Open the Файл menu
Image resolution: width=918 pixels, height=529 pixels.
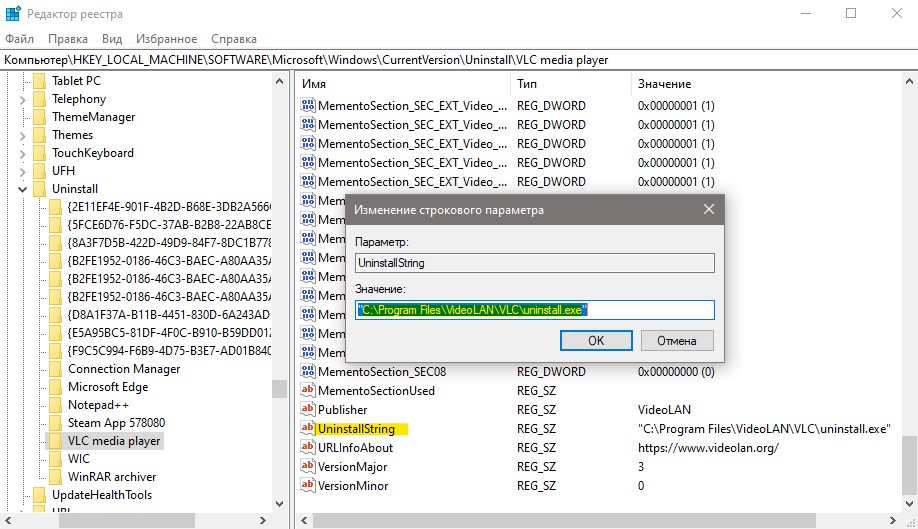pyautogui.click(x=19, y=39)
